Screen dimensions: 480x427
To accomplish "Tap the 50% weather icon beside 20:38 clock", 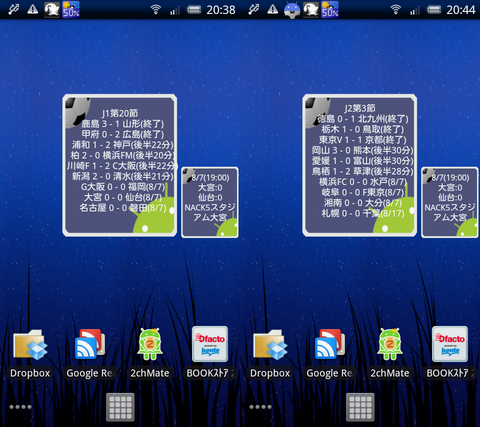I will click(x=71, y=10).
